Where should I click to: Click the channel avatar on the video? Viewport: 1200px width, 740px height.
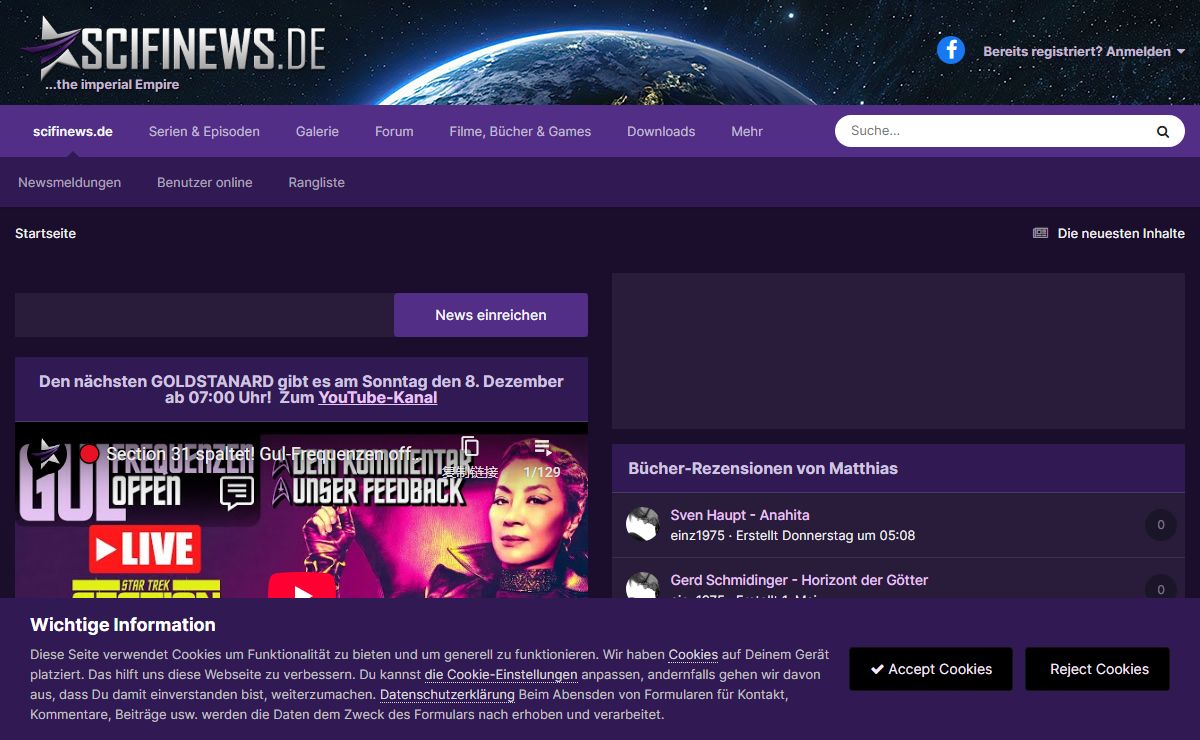coord(46,454)
